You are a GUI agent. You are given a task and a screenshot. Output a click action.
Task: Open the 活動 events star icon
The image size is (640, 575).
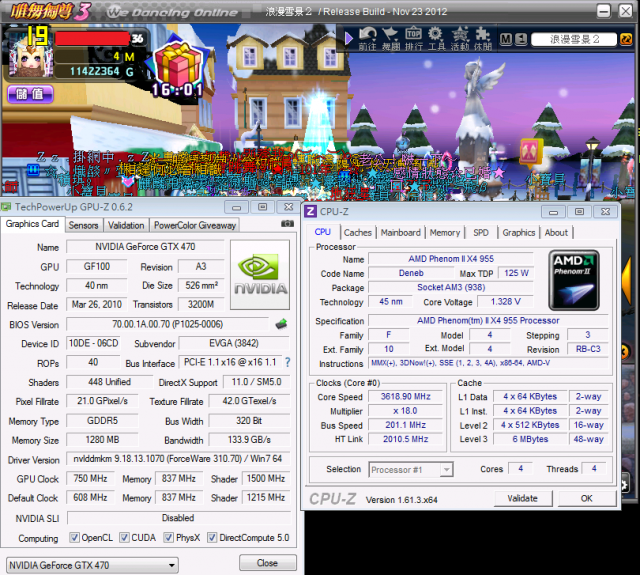point(460,38)
